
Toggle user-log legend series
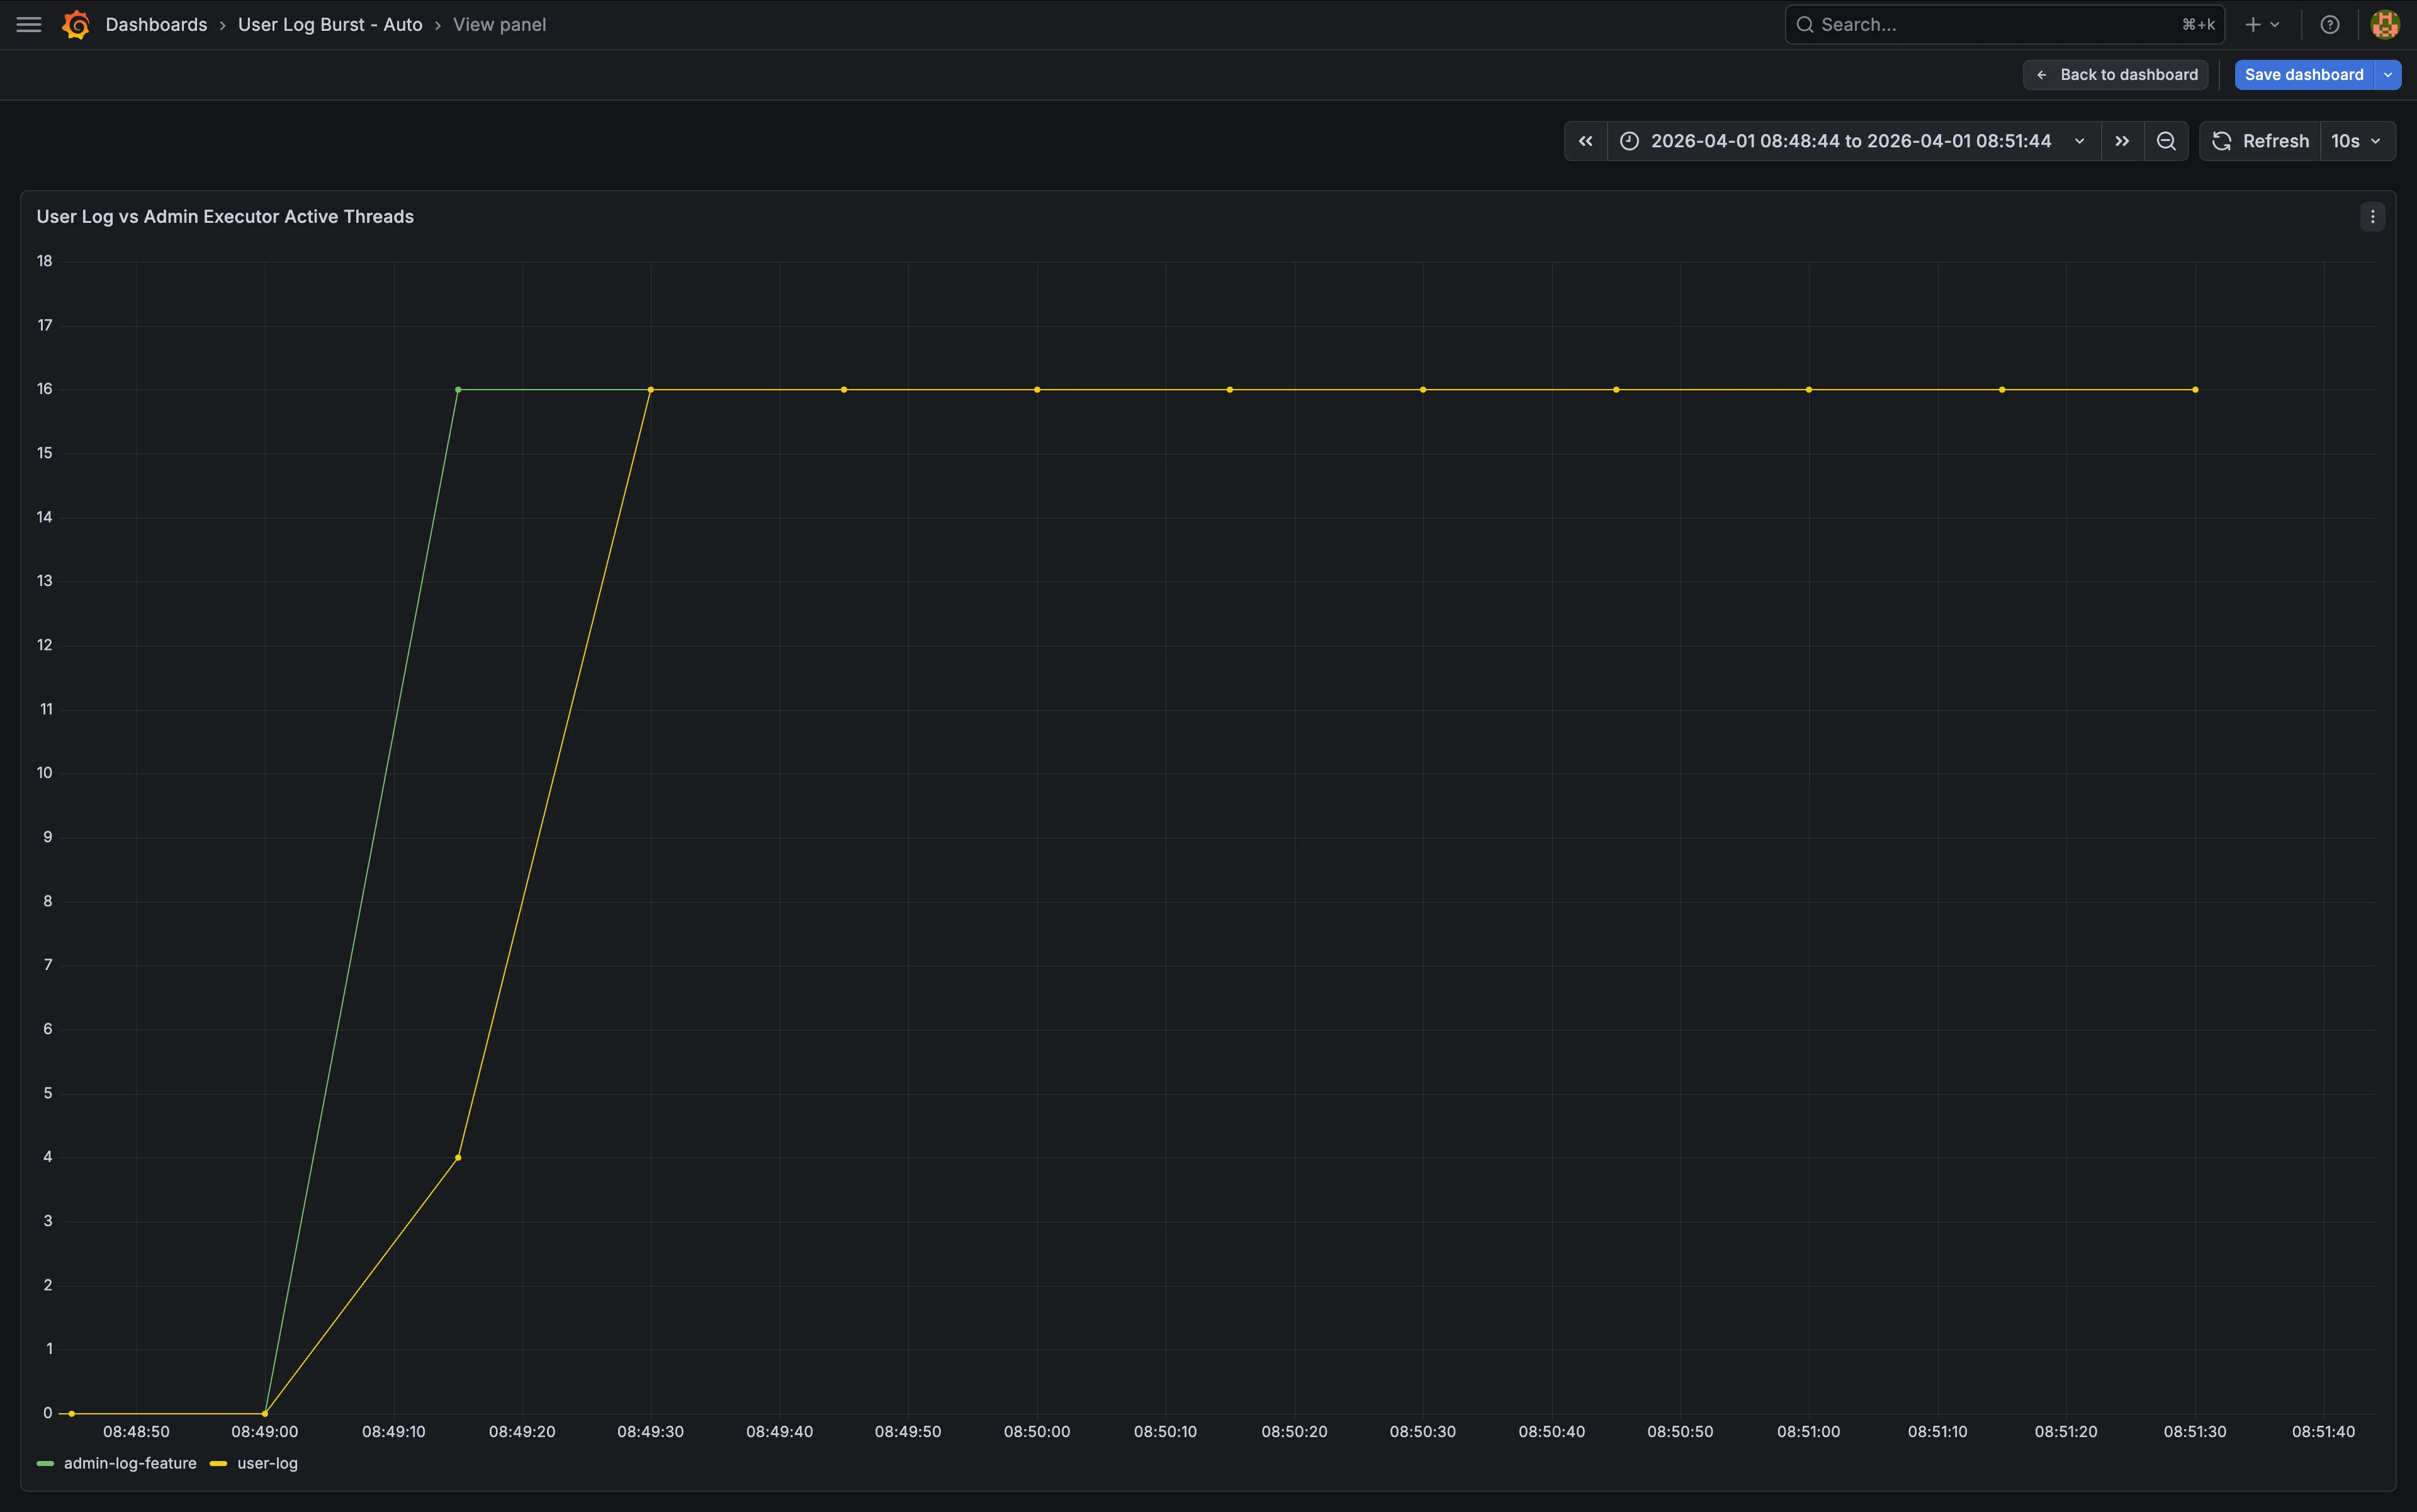(267, 1463)
